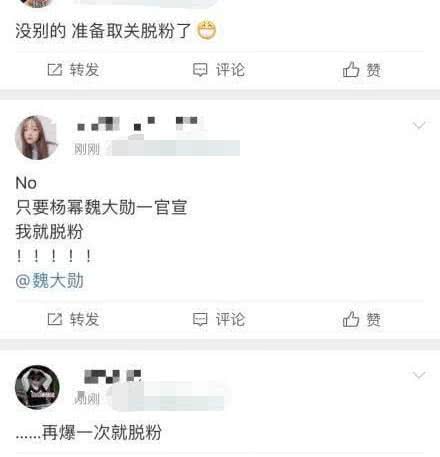Expand the chevron menu on the third post

(419, 375)
